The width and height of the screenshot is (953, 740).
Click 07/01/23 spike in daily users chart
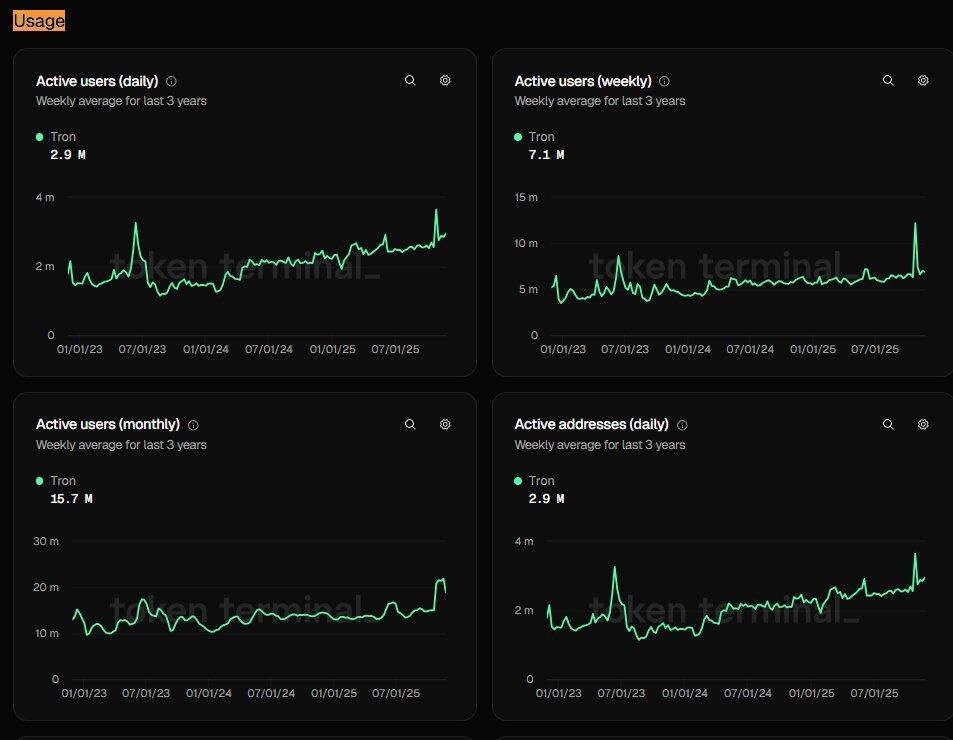tap(136, 224)
